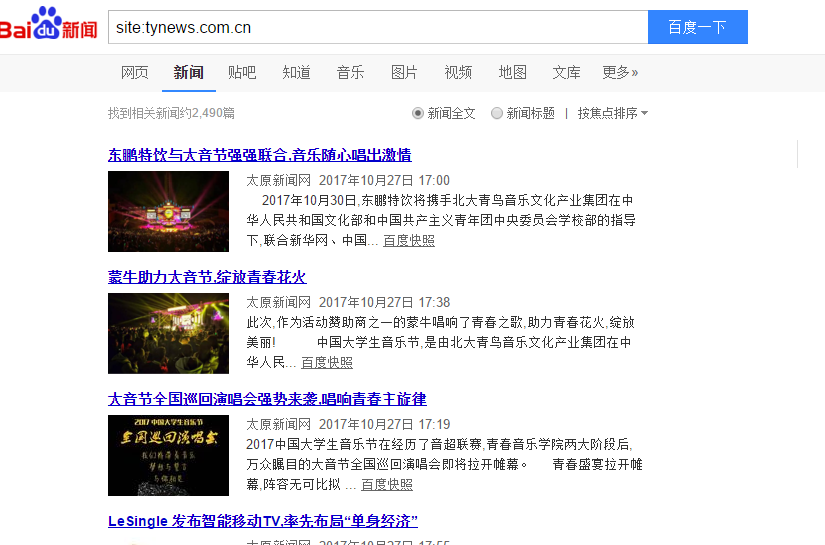The height and width of the screenshot is (545, 825).
Task: Open the 贴吧 tab
Action: pos(242,72)
